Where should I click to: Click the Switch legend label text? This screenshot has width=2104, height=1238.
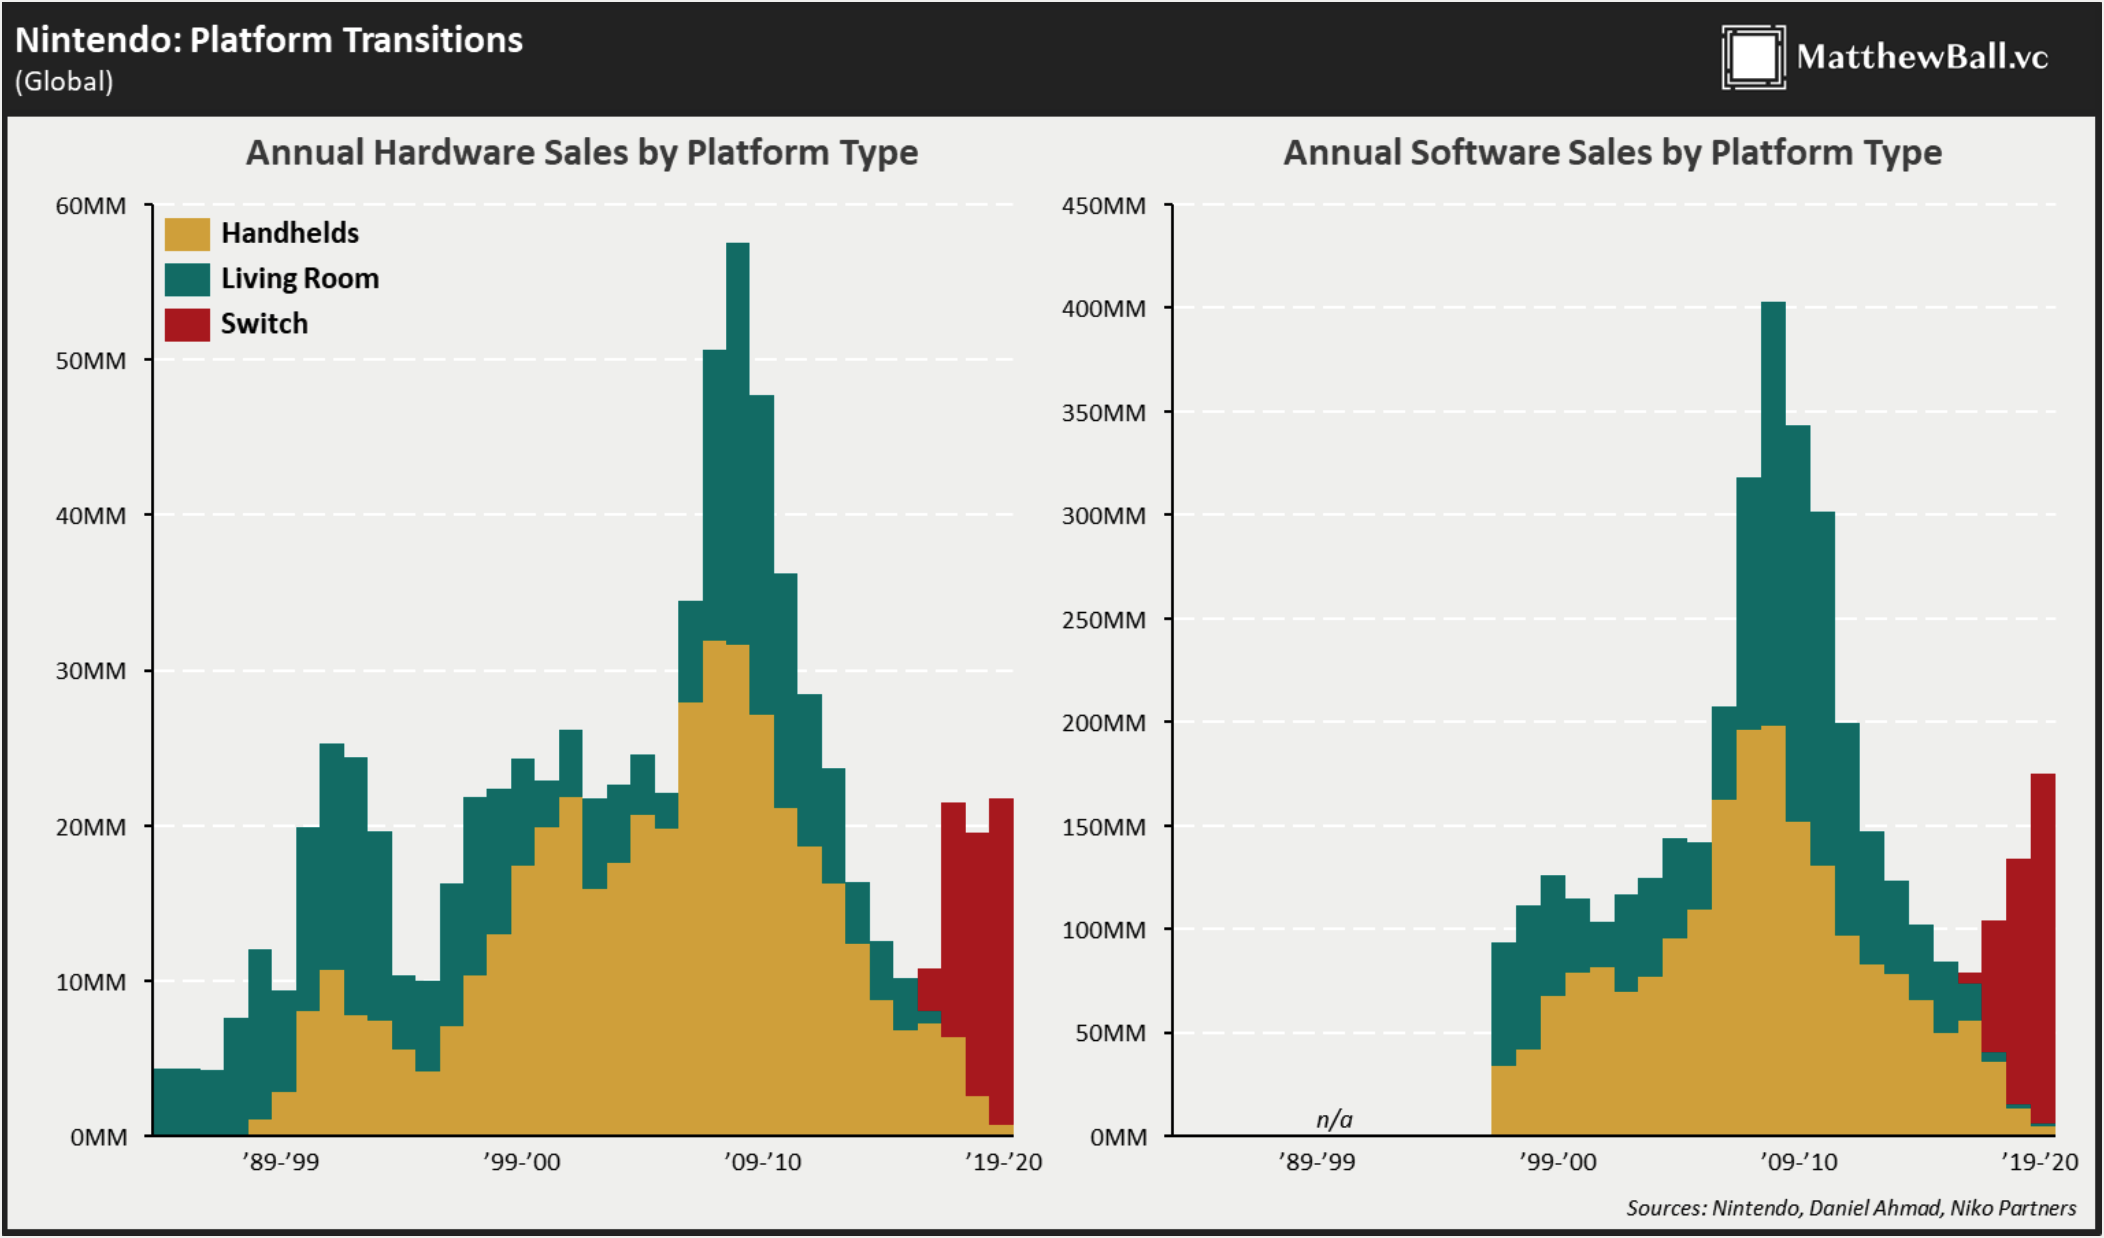264,324
